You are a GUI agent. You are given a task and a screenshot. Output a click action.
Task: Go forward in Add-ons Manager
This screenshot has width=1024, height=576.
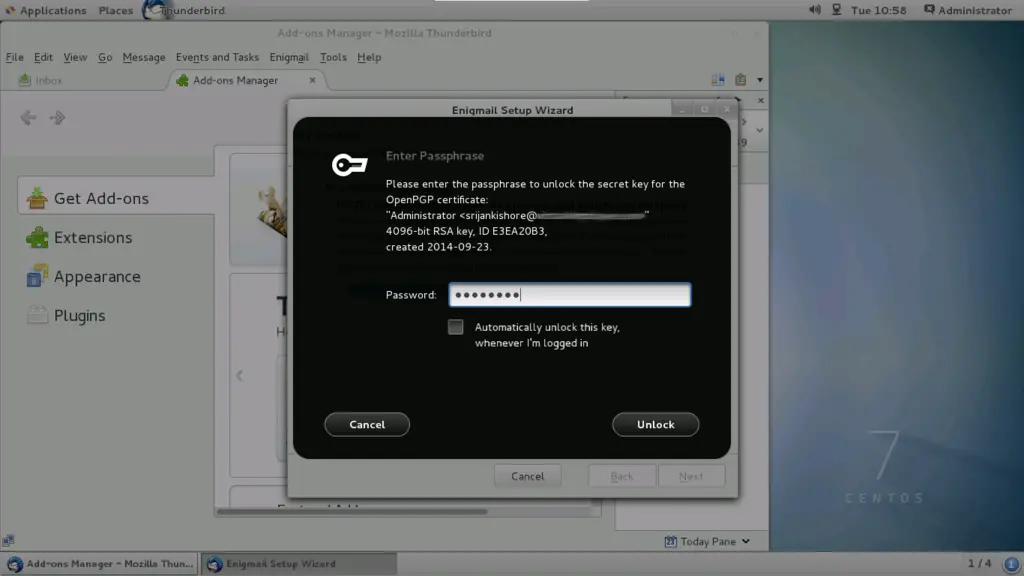(57, 118)
